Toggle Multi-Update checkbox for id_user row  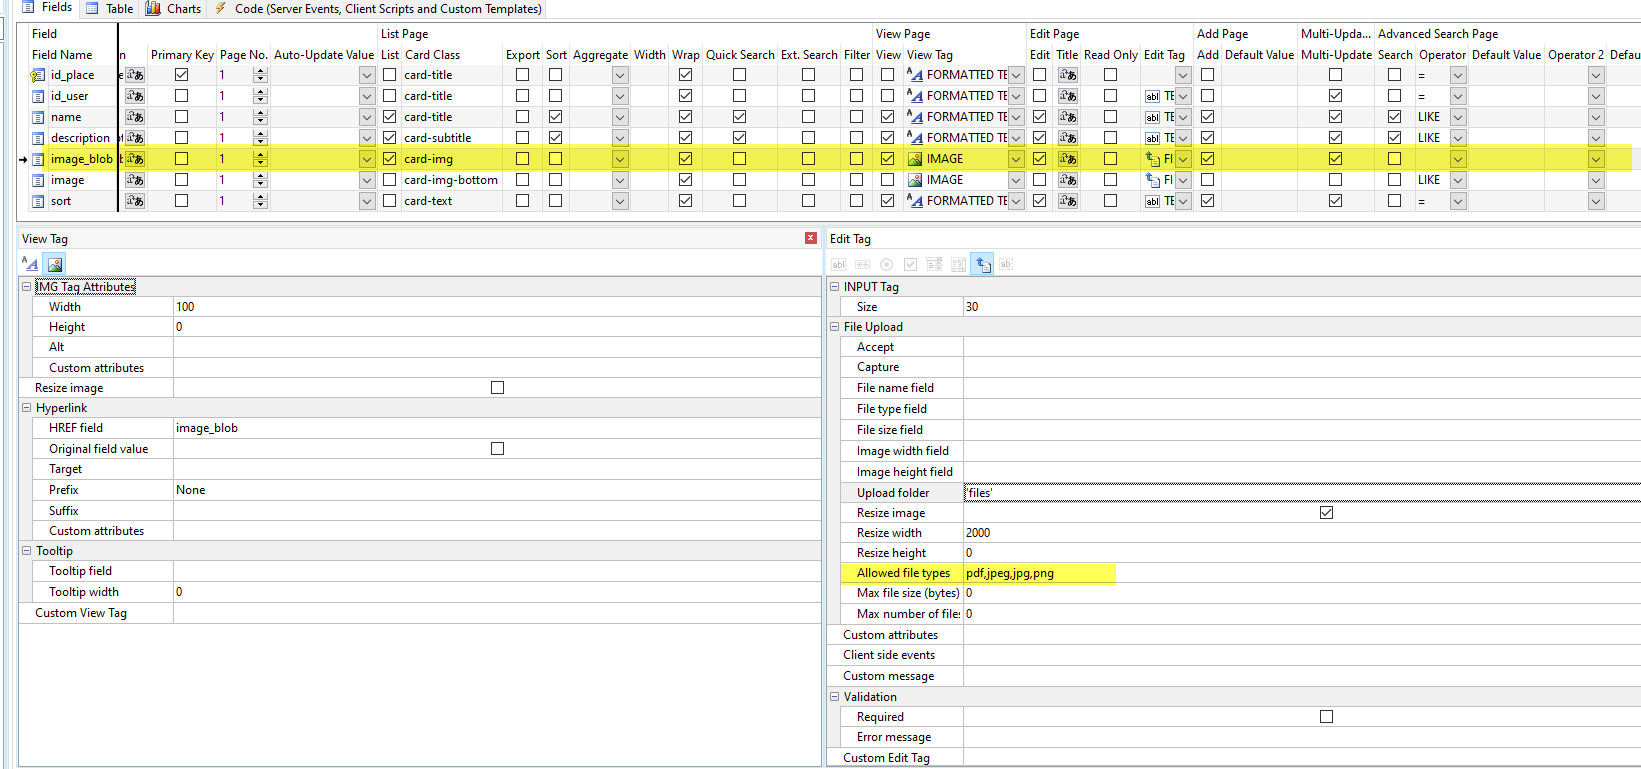coord(1335,95)
